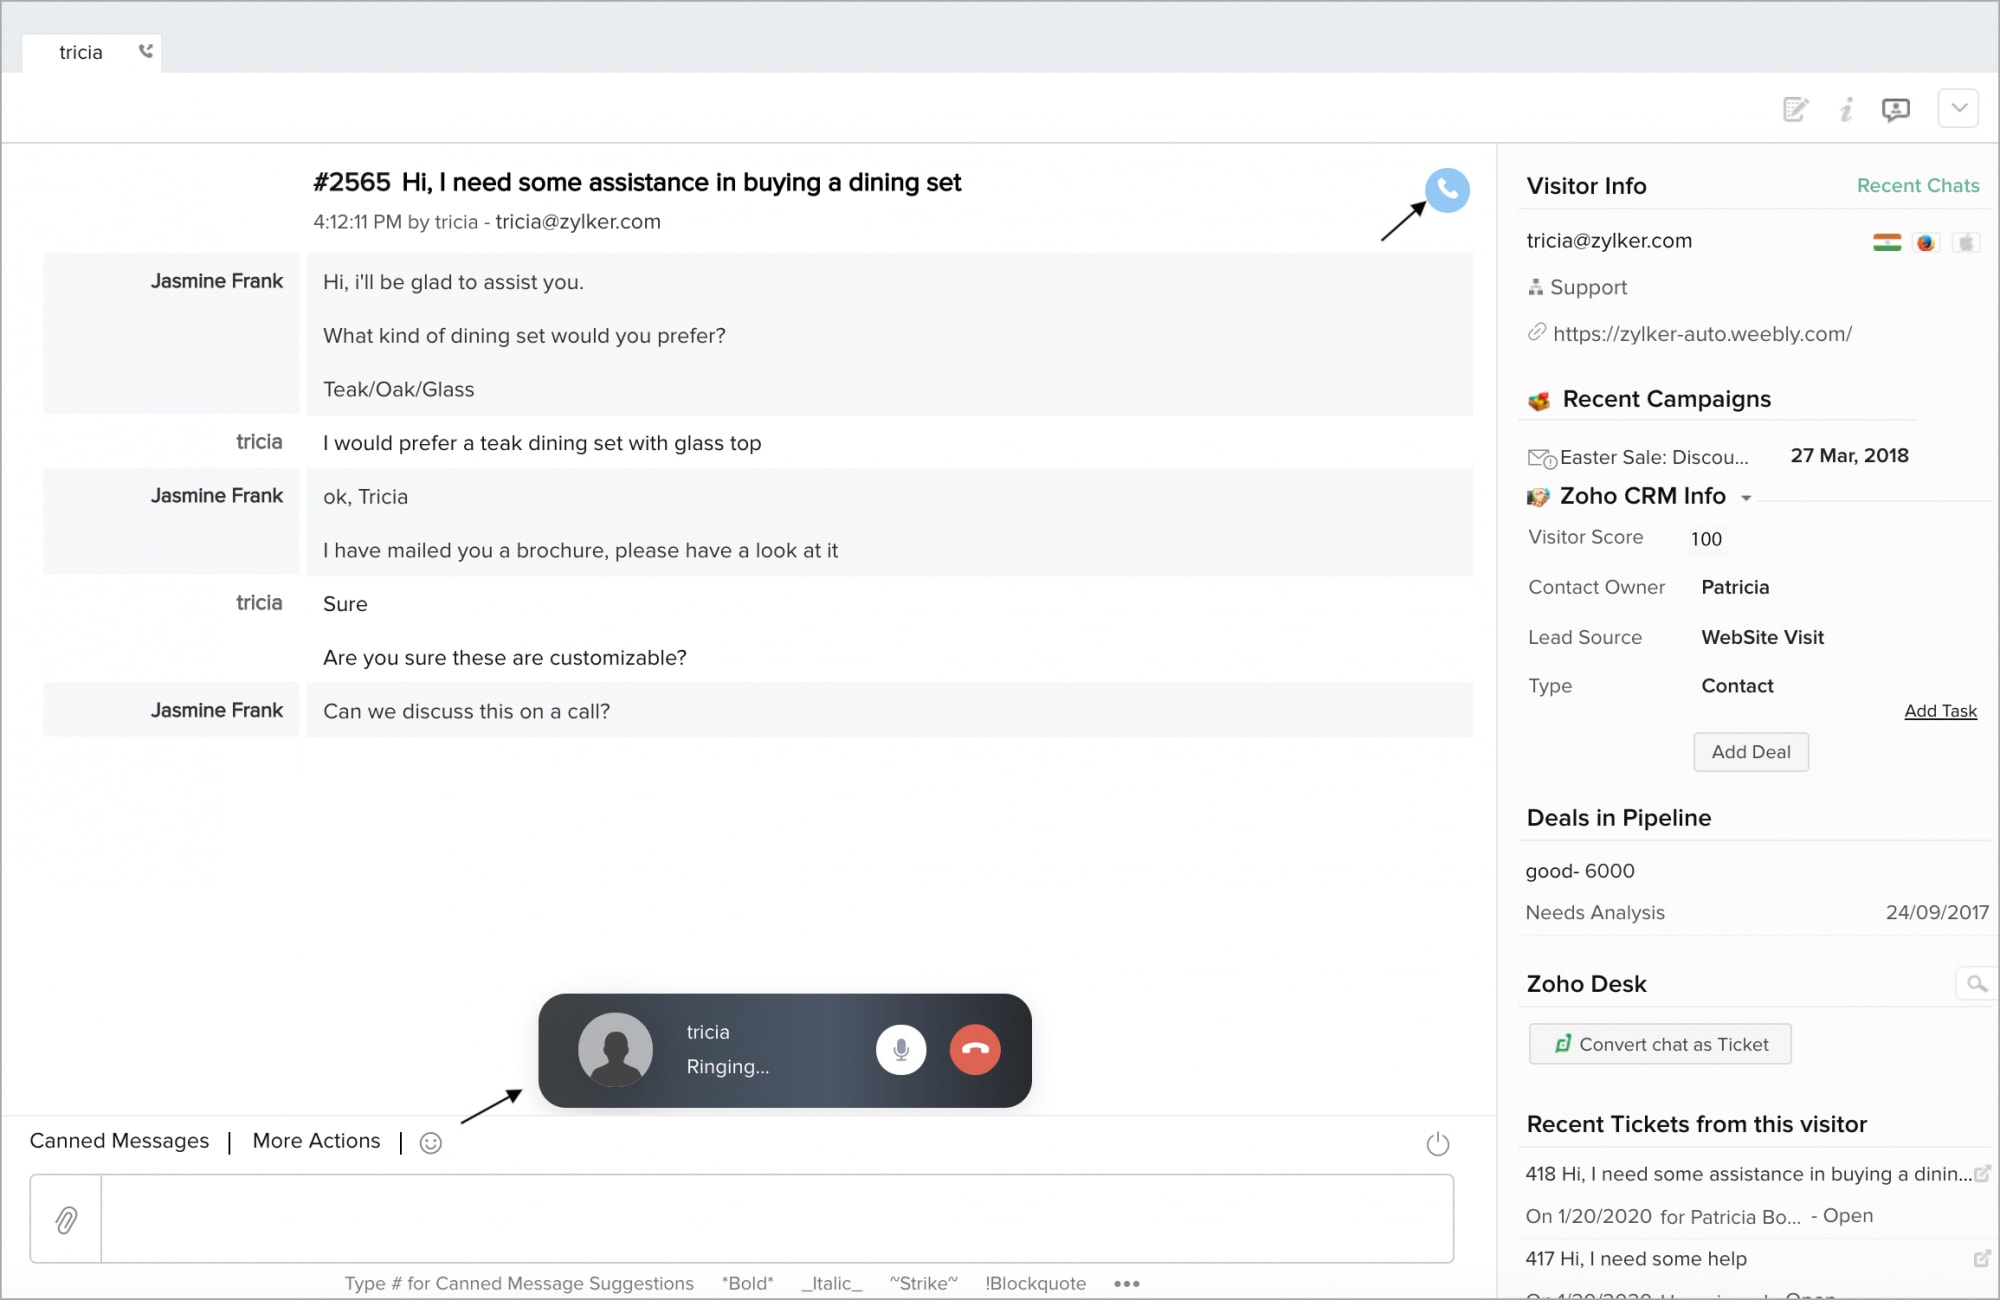This screenshot has width=2000, height=1300.
Task: Open the emoji picker smiley icon
Action: point(431,1143)
